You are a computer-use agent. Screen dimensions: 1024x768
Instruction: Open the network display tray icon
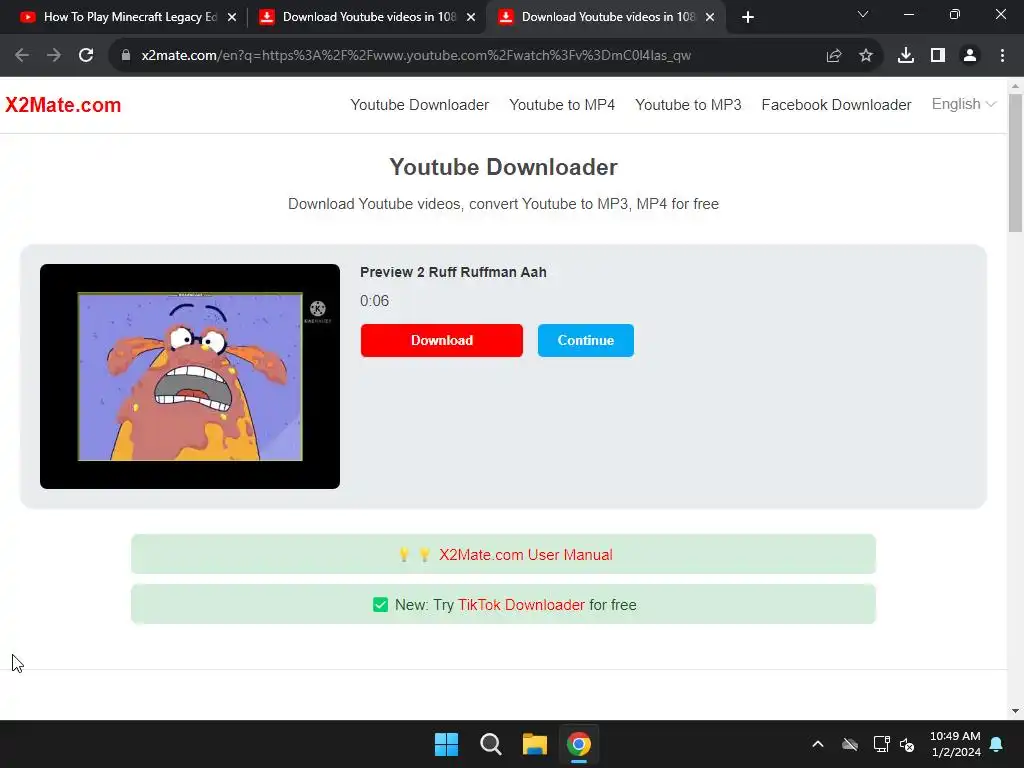click(x=882, y=744)
